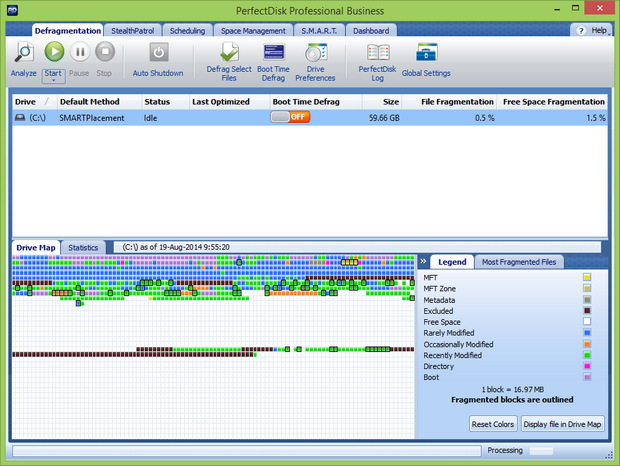Click the Idle status cell
Screen dimensions: 620x466
tap(150, 118)
